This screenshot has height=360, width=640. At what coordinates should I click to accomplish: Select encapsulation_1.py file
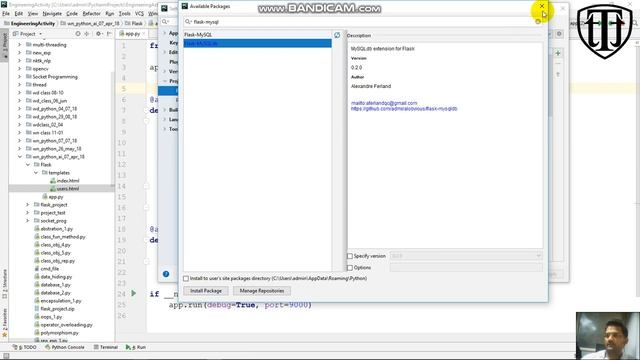(x=58, y=300)
